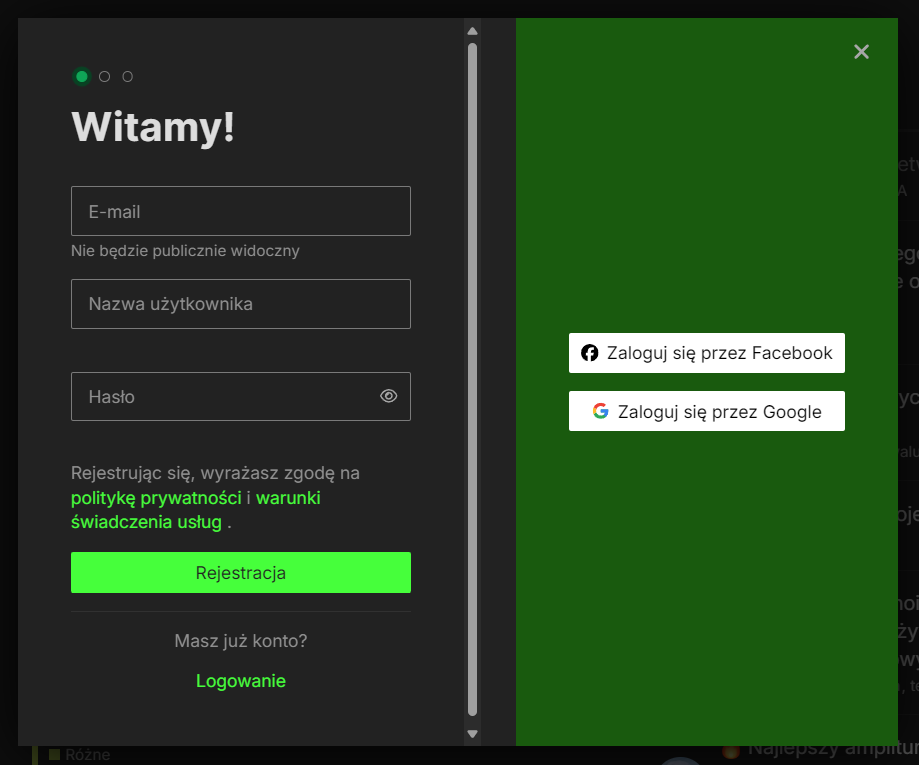
Task: Submit with the Rejestracja button
Action: [241, 572]
